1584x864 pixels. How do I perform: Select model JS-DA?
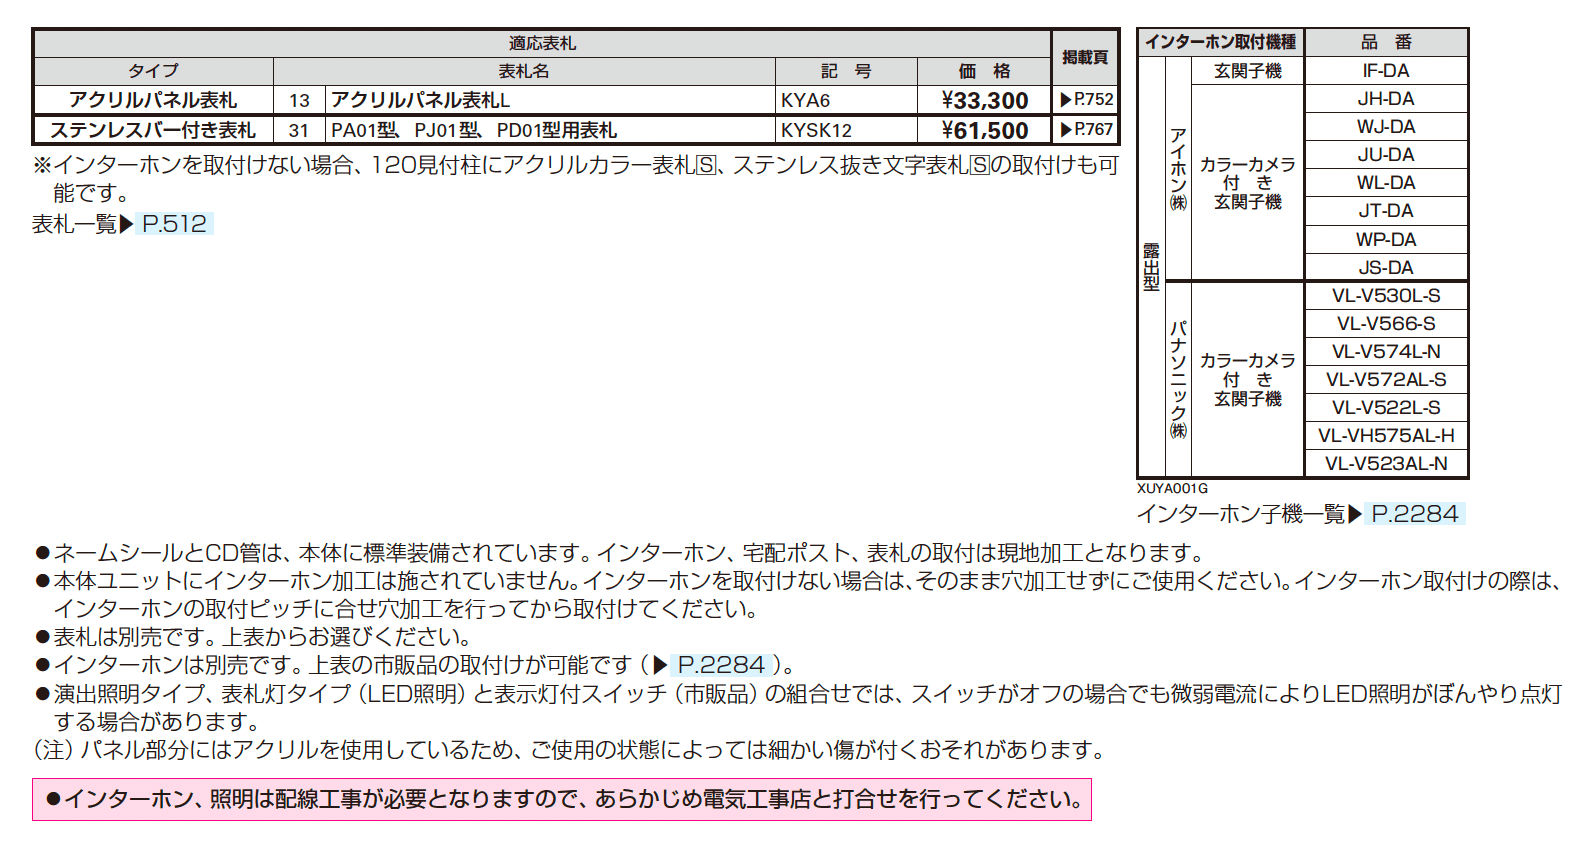(x=1386, y=267)
